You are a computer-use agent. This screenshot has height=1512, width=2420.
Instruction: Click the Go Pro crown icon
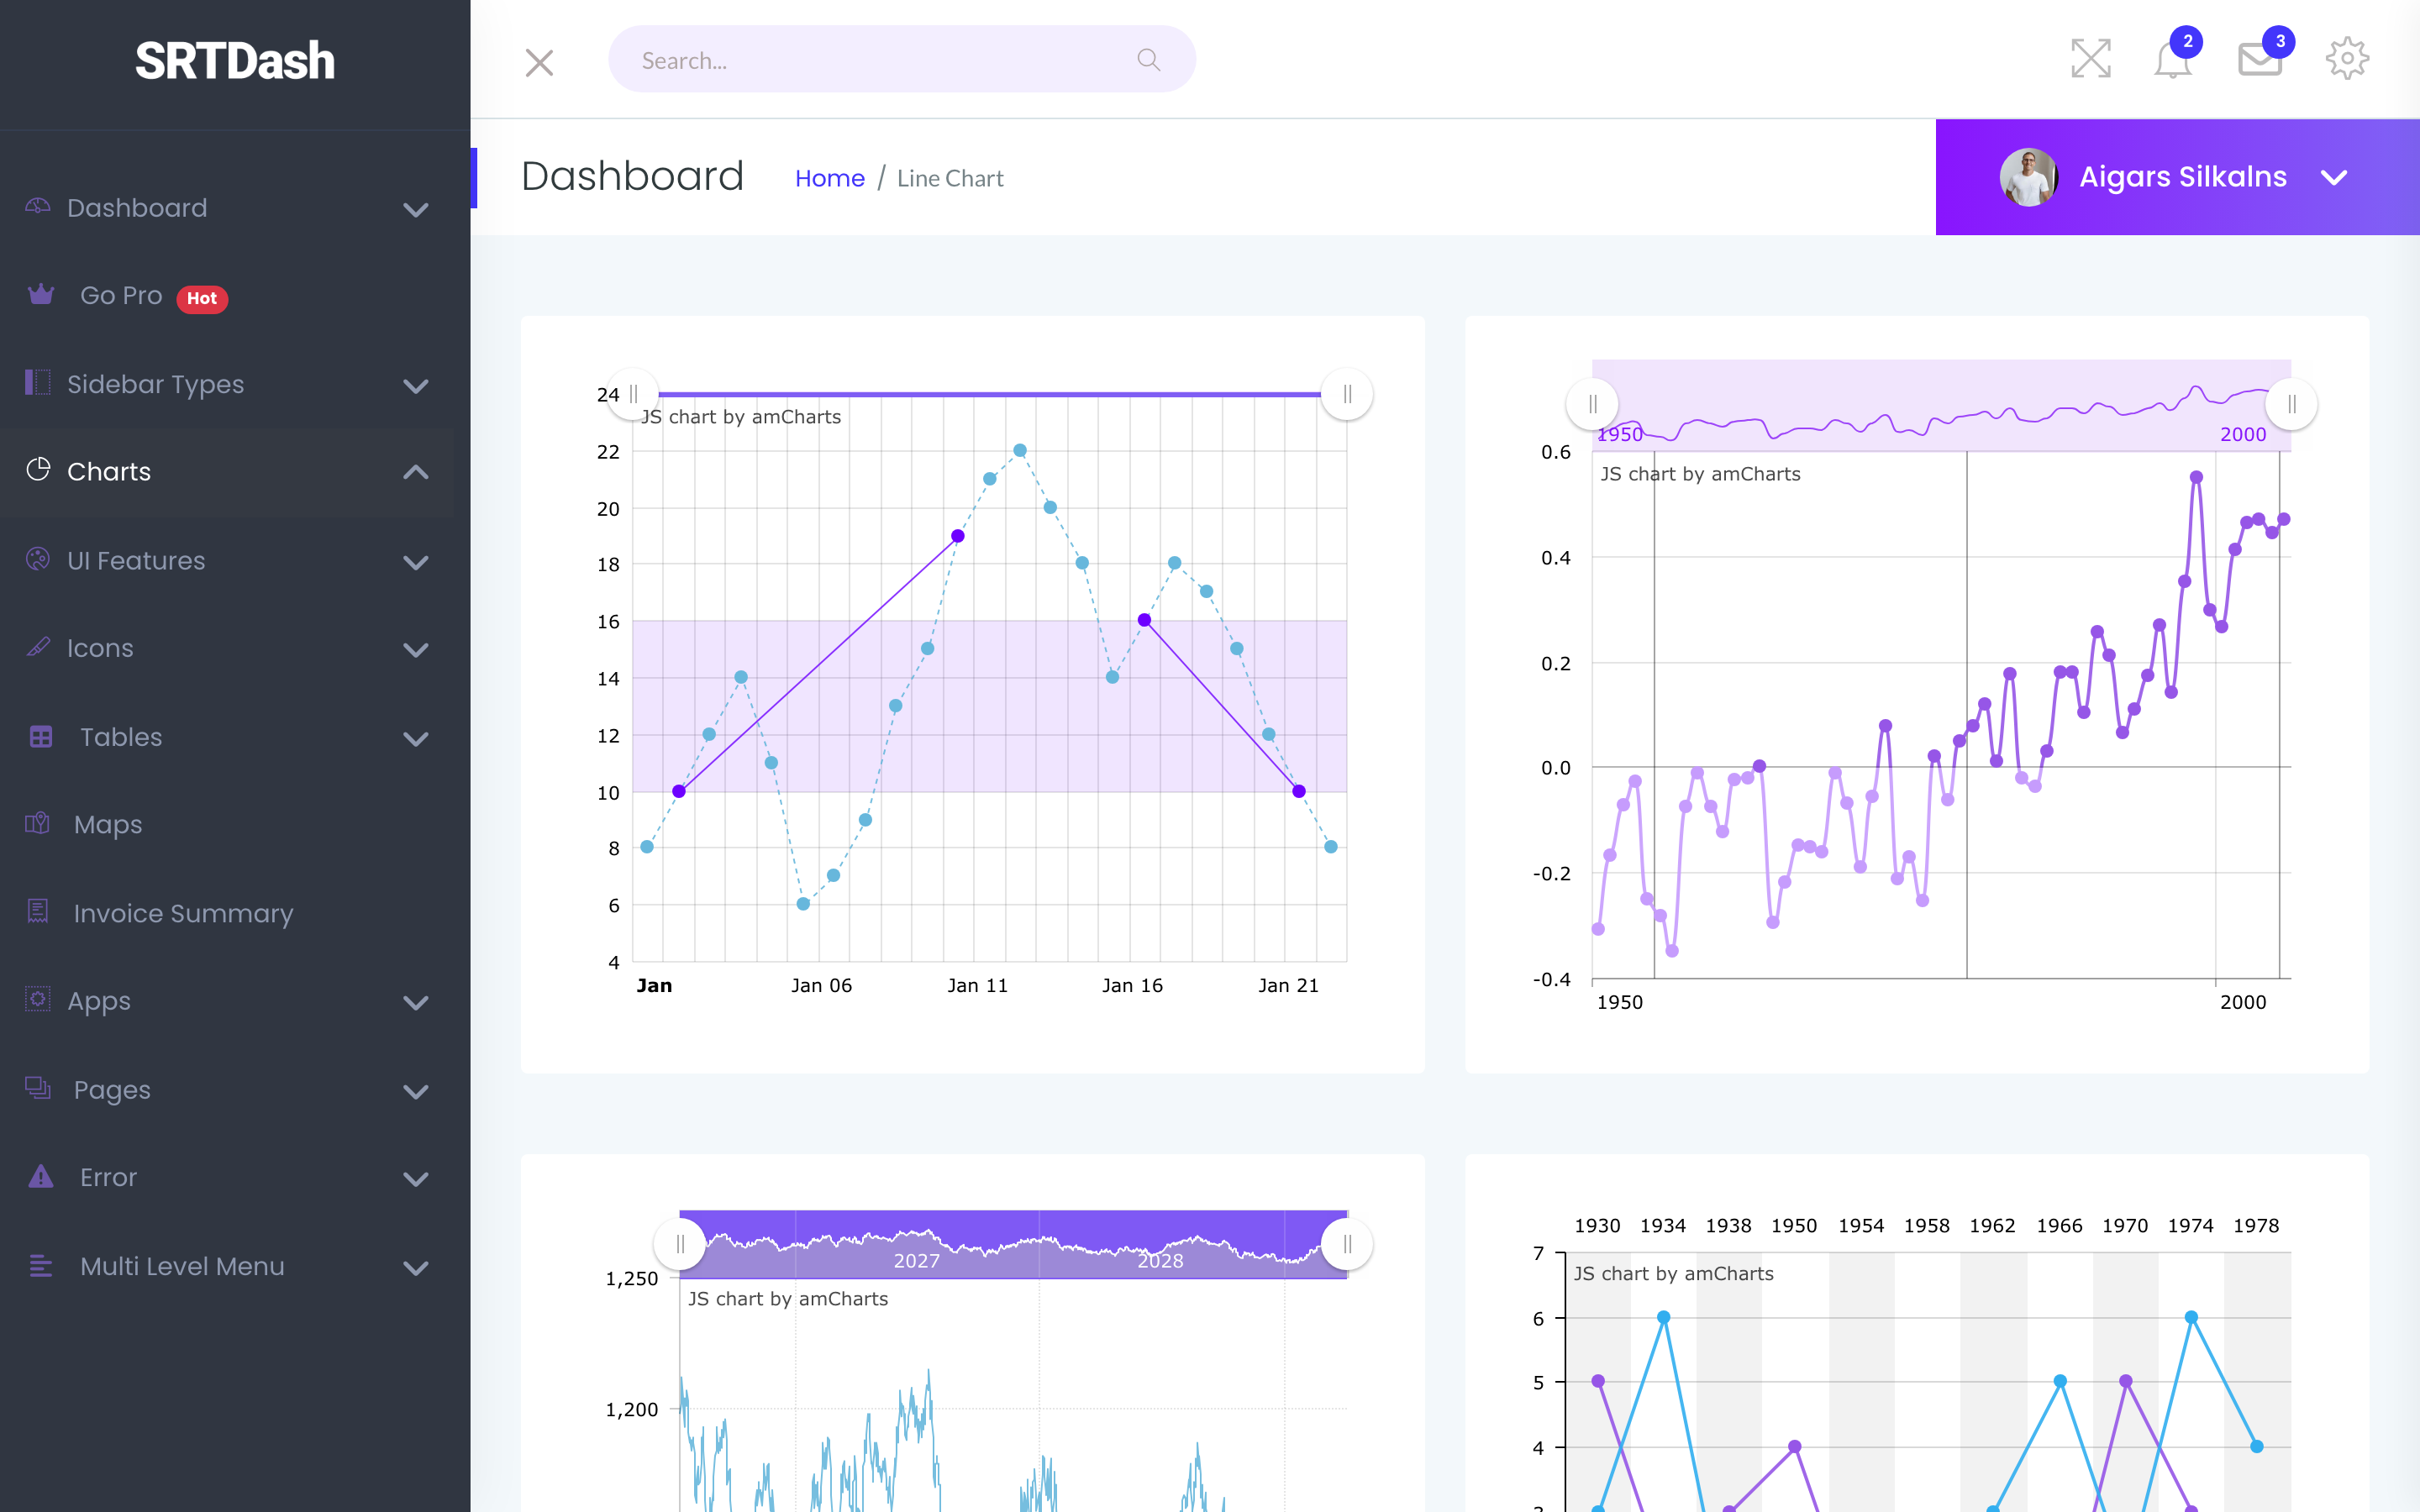point(41,294)
